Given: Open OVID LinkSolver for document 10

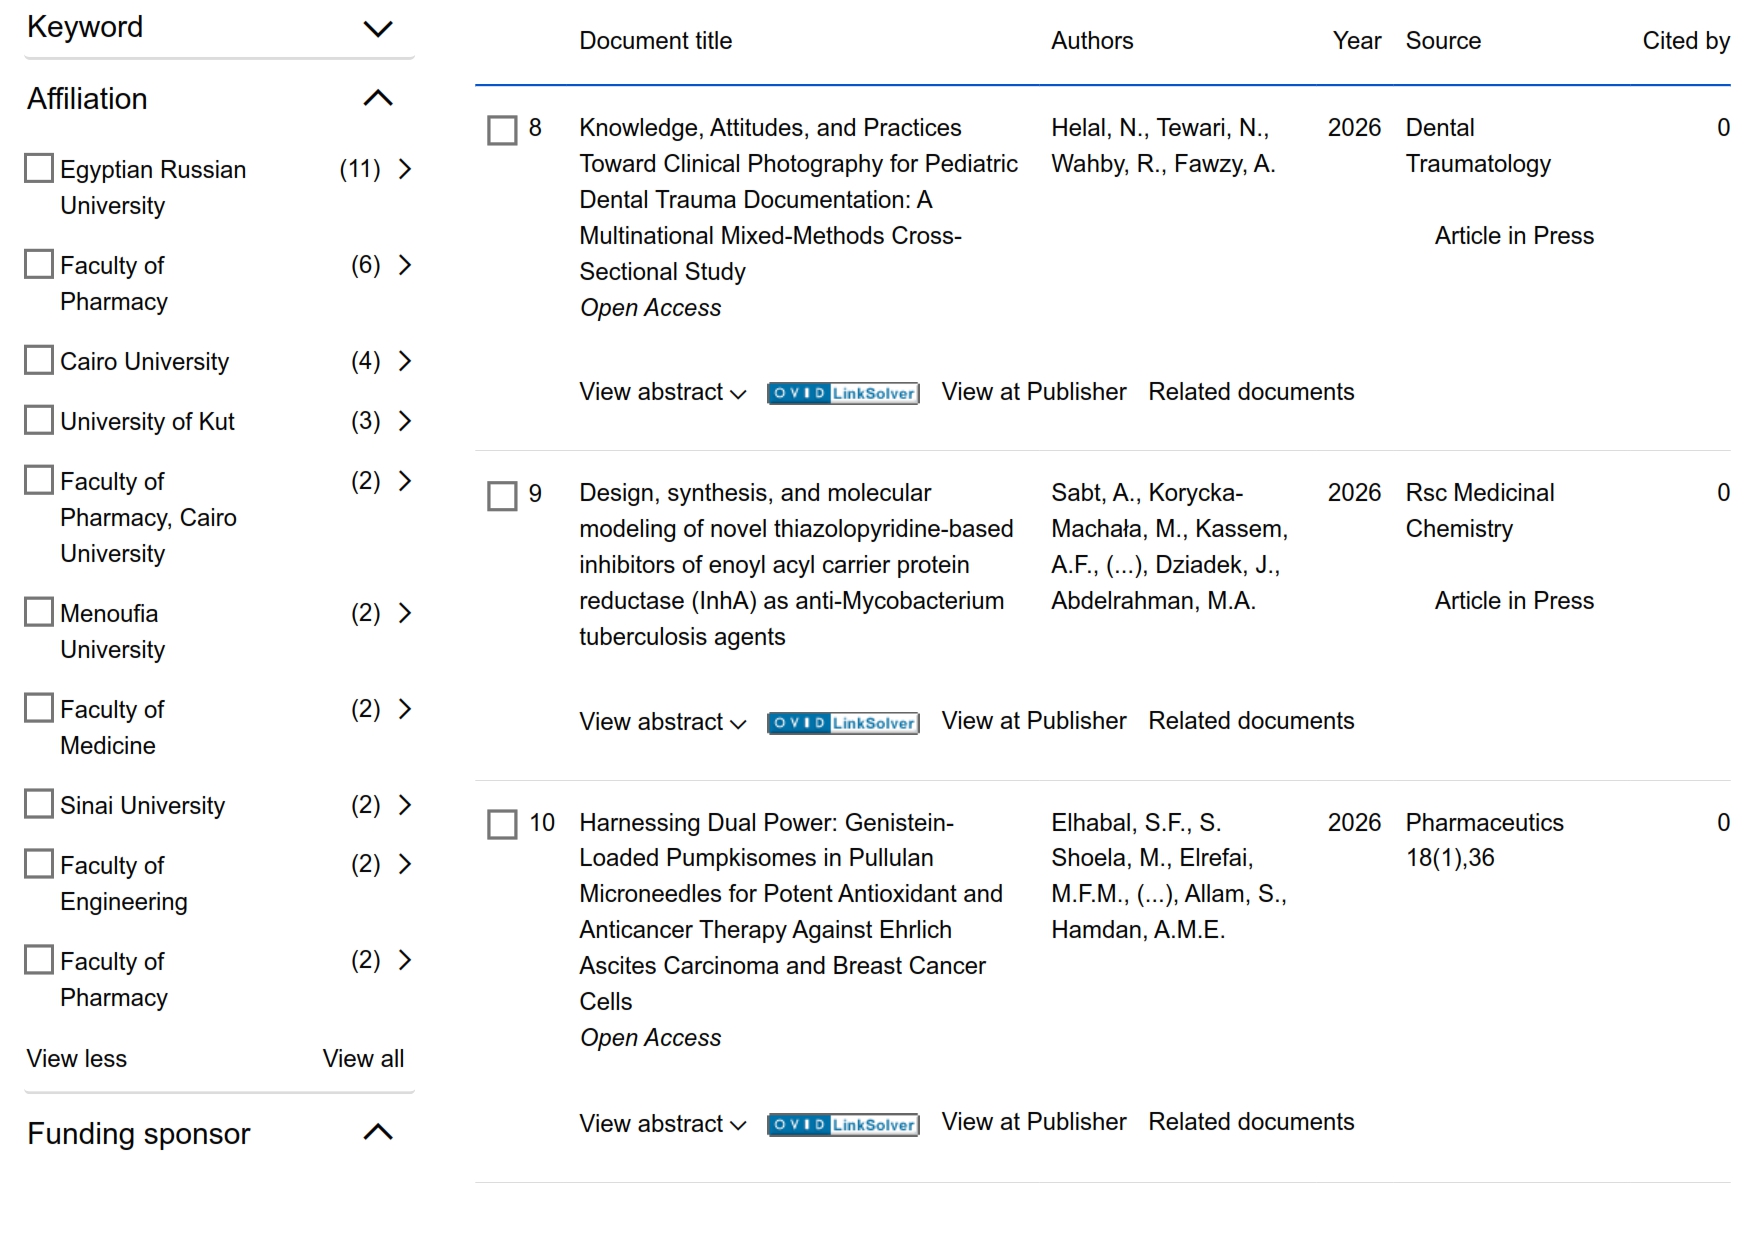Looking at the screenshot, I should [843, 1124].
